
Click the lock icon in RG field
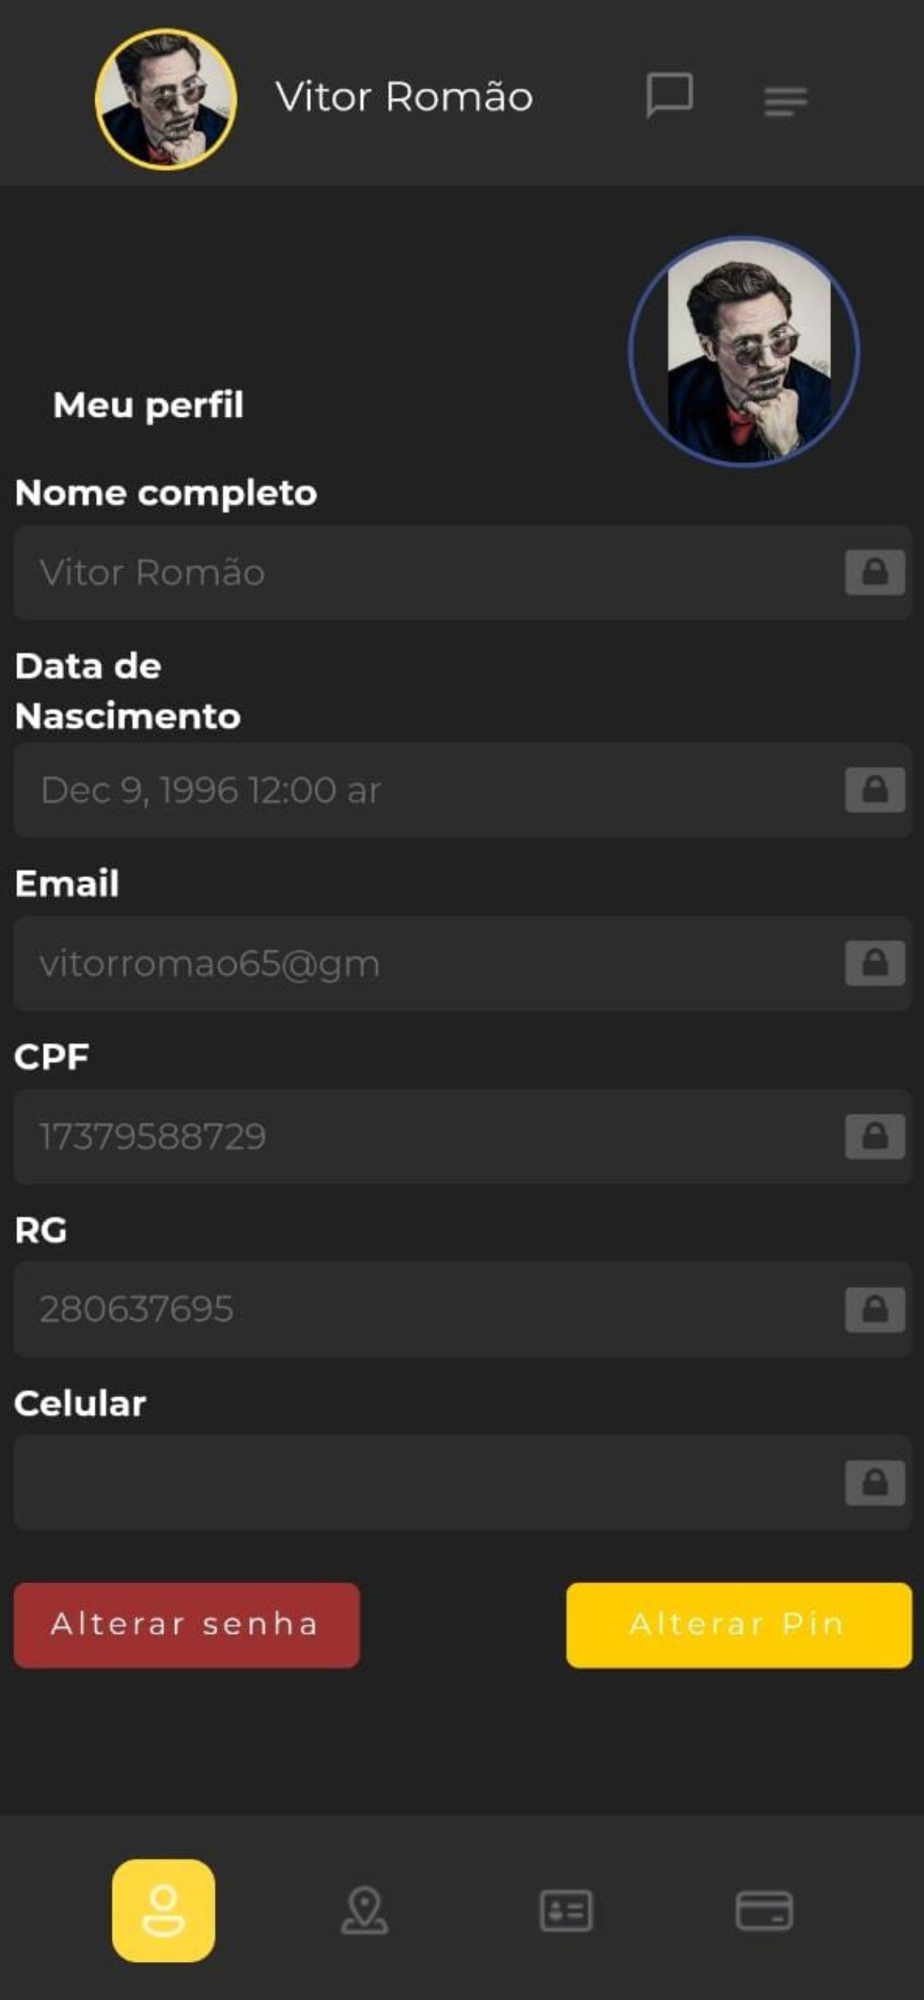pyautogui.click(x=875, y=1309)
